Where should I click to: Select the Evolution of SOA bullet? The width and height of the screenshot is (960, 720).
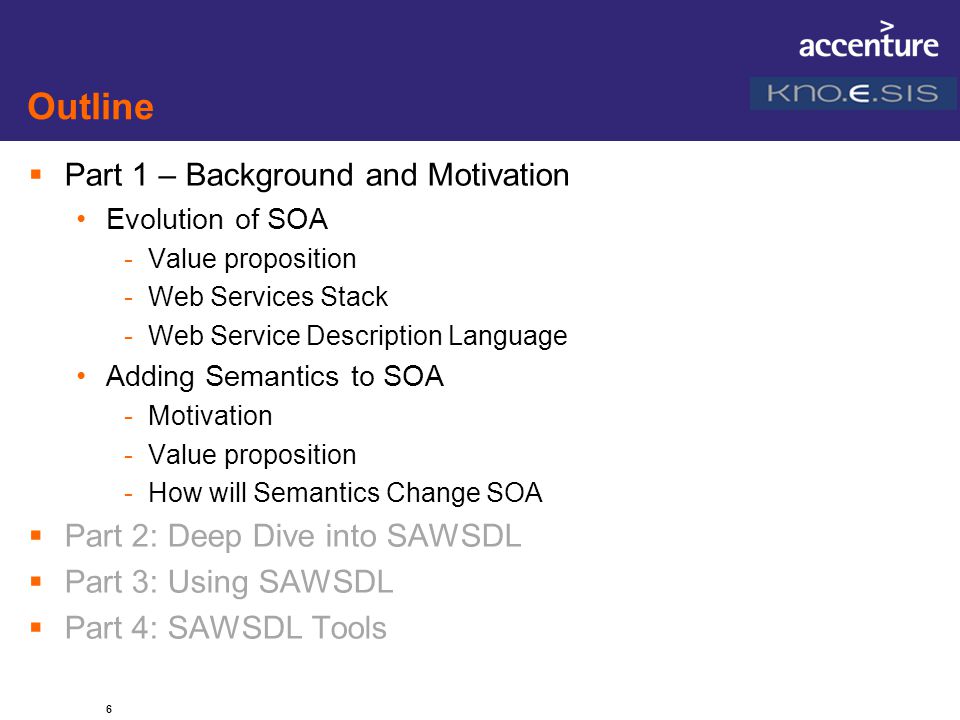coord(217,219)
